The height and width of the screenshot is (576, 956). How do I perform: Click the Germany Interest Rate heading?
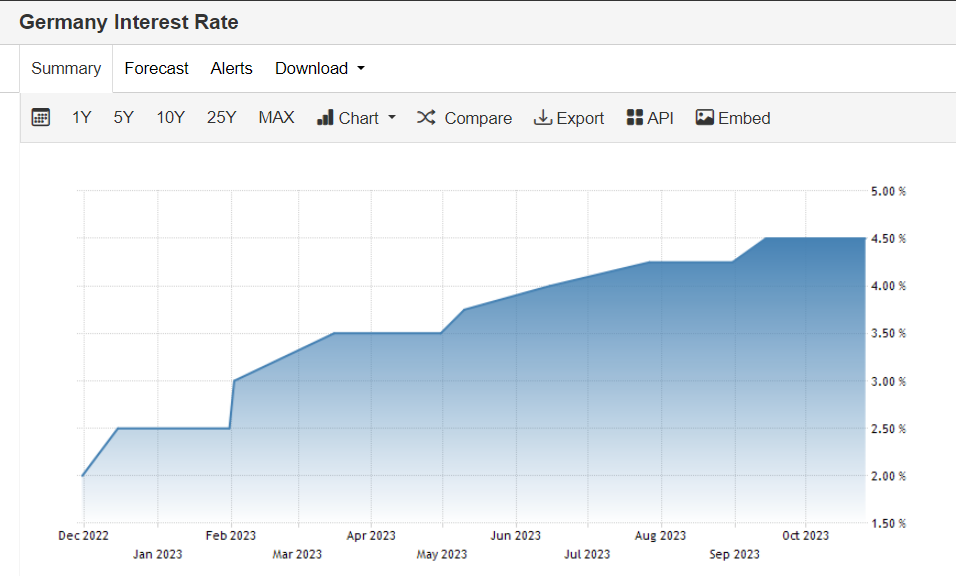point(129,22)
